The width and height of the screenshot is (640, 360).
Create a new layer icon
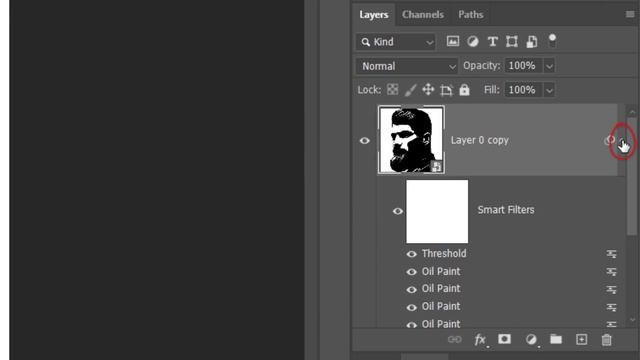click(x=581, y=340)
